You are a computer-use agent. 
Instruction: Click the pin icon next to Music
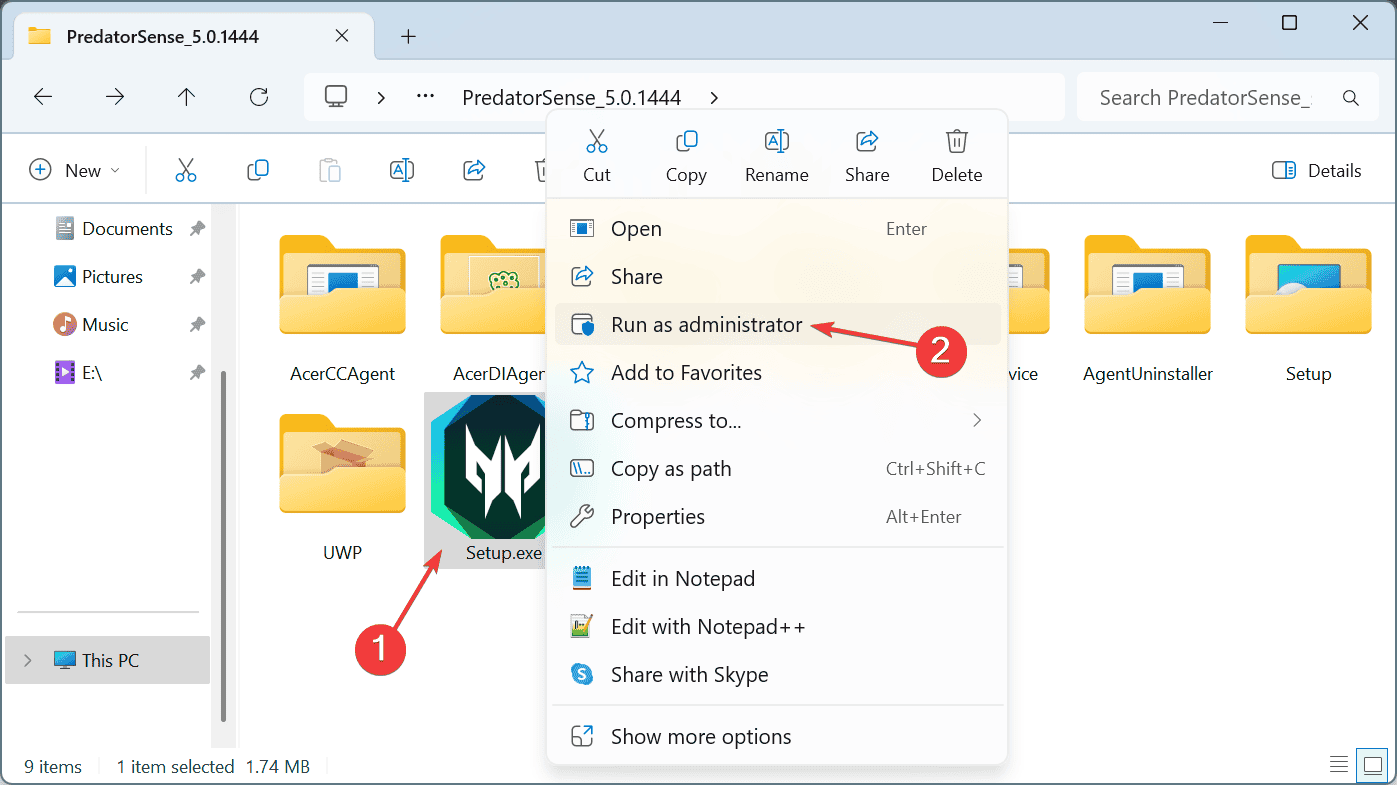coord(197,325)
